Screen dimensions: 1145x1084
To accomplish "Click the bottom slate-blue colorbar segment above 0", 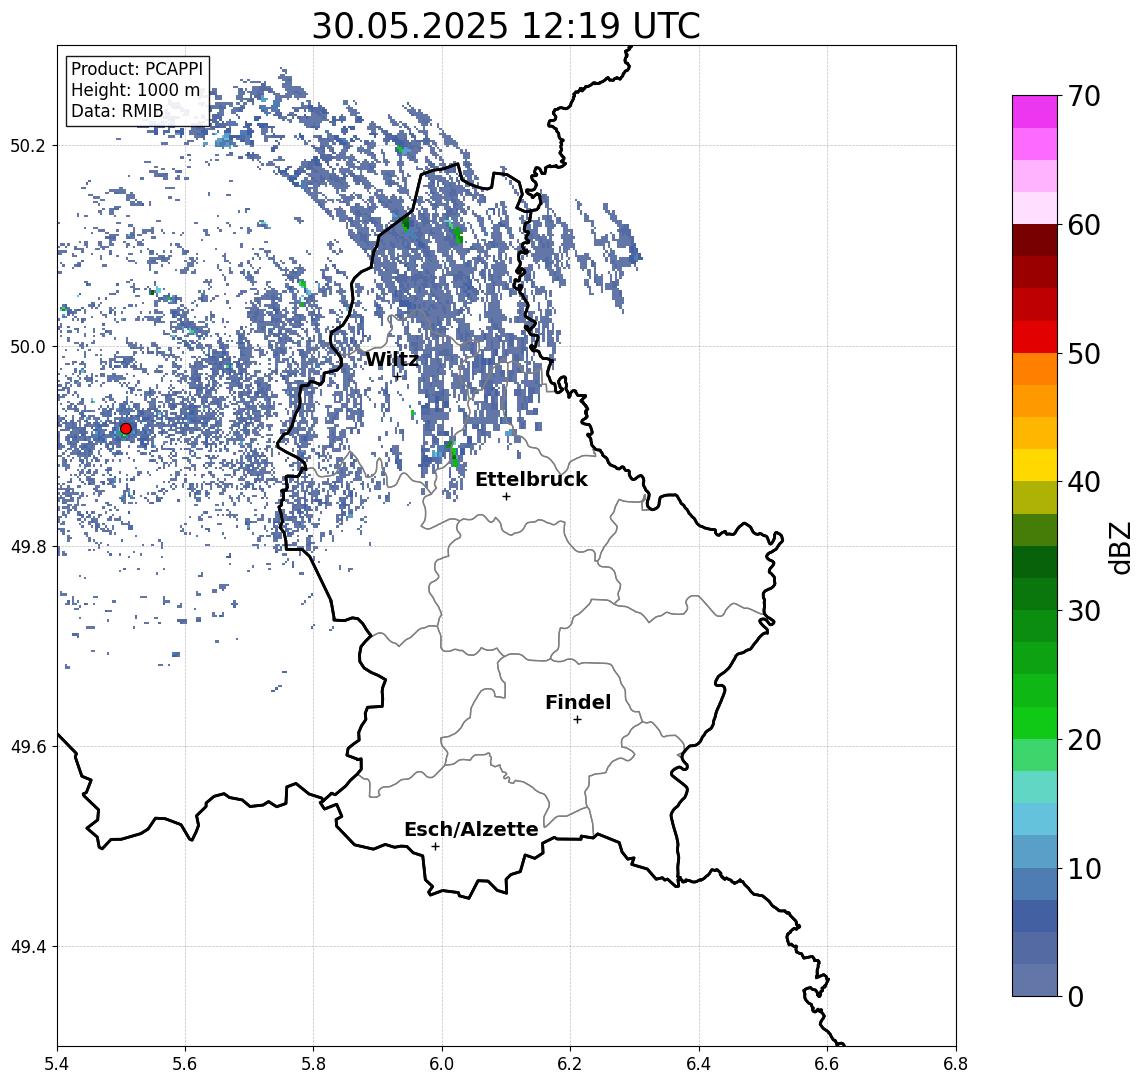I will pyautogui.click(x=1035, y=980).
